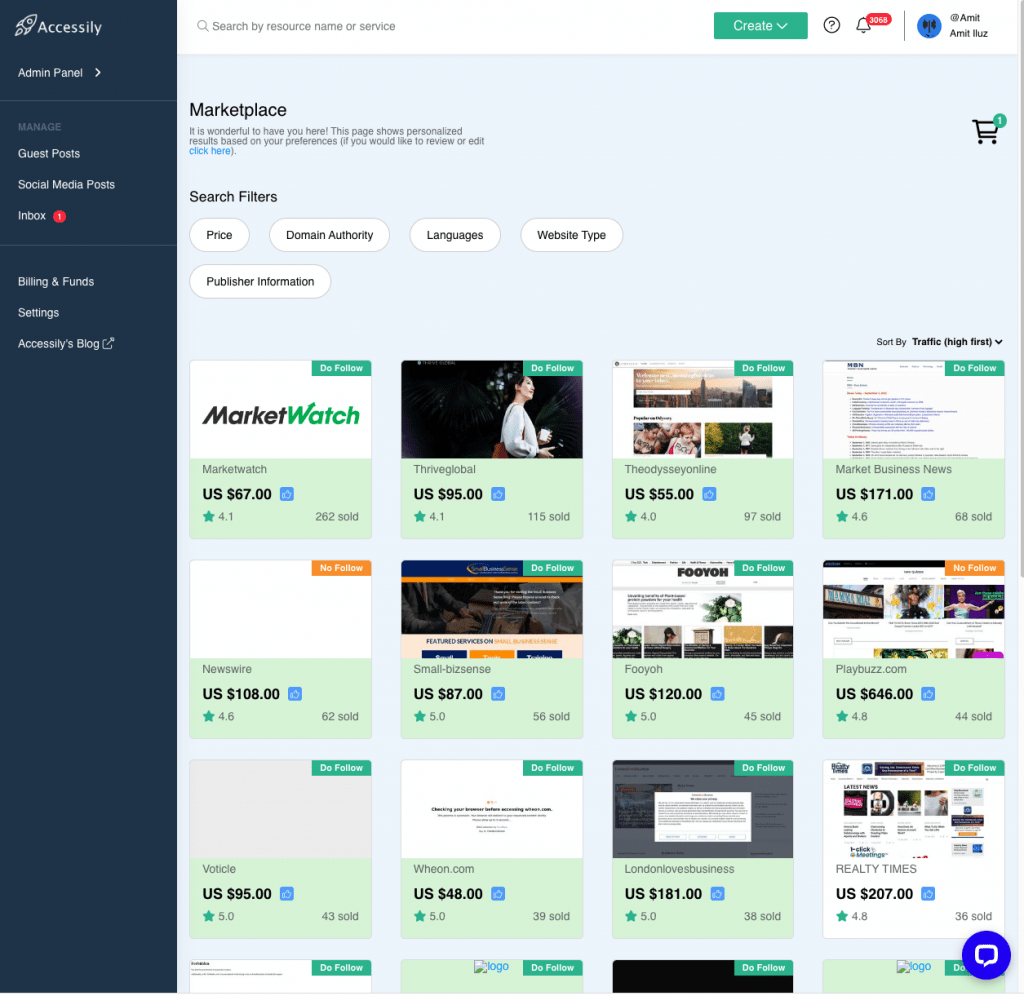Image resolution: width=1024 pixels, height=996 pixels.
Task: Click thumbs-up icon next to Voticle price
Action: [x=287, y=894]
